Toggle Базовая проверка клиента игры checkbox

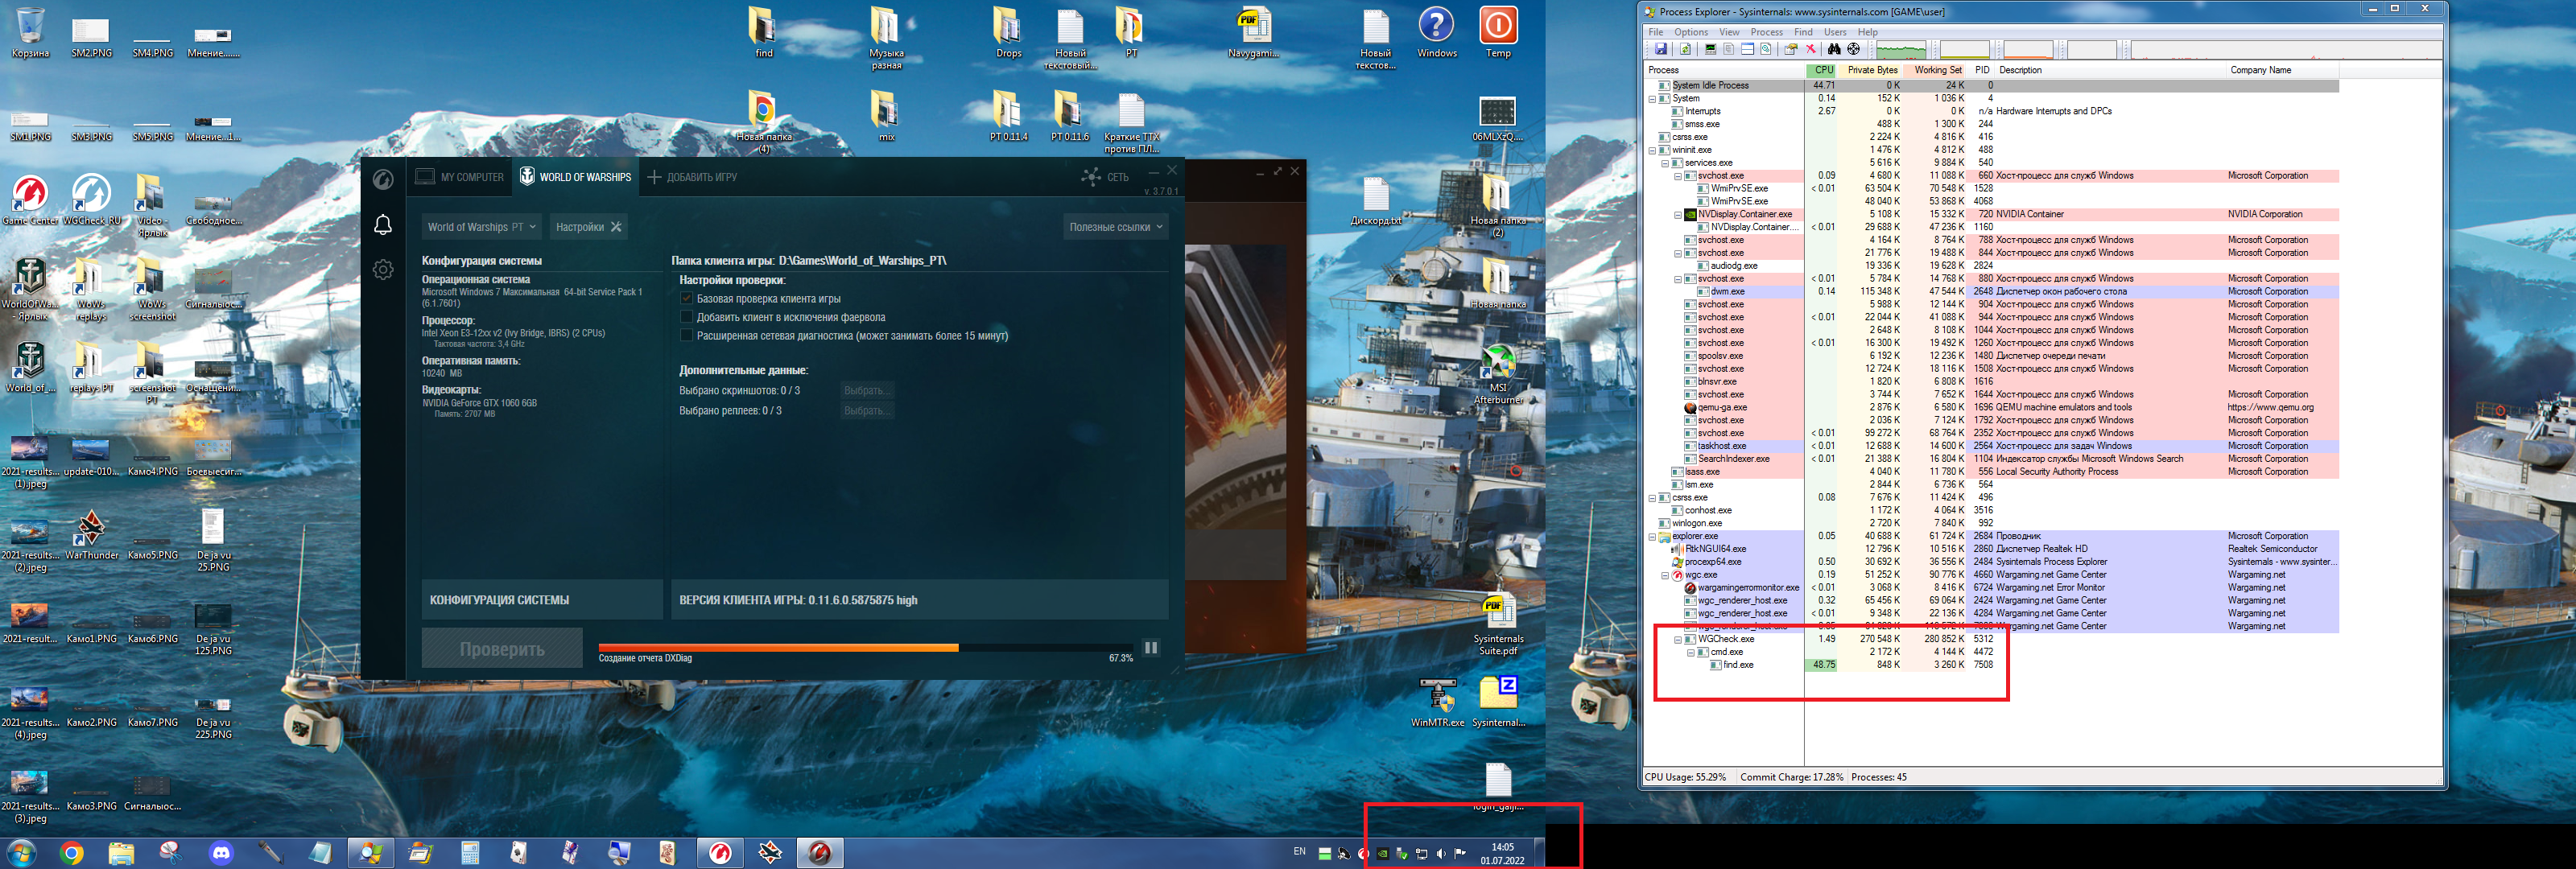click(x=686, y=299)
